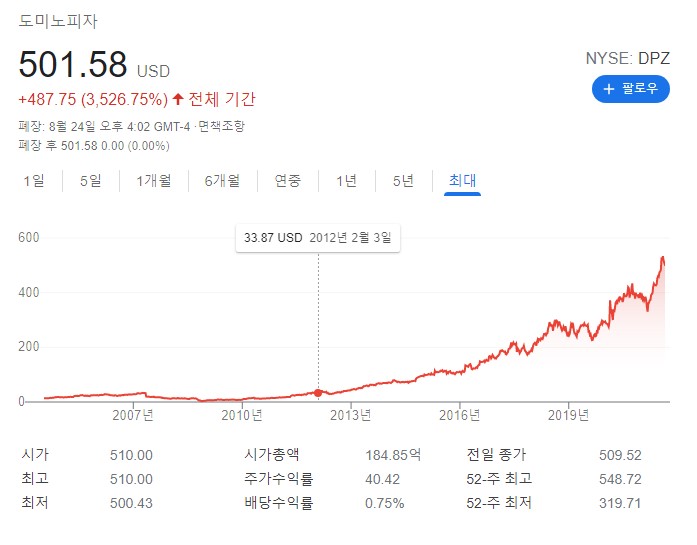Select the 5년 time range tab
The image size is (697, 545).
click(x=403, y=181)
